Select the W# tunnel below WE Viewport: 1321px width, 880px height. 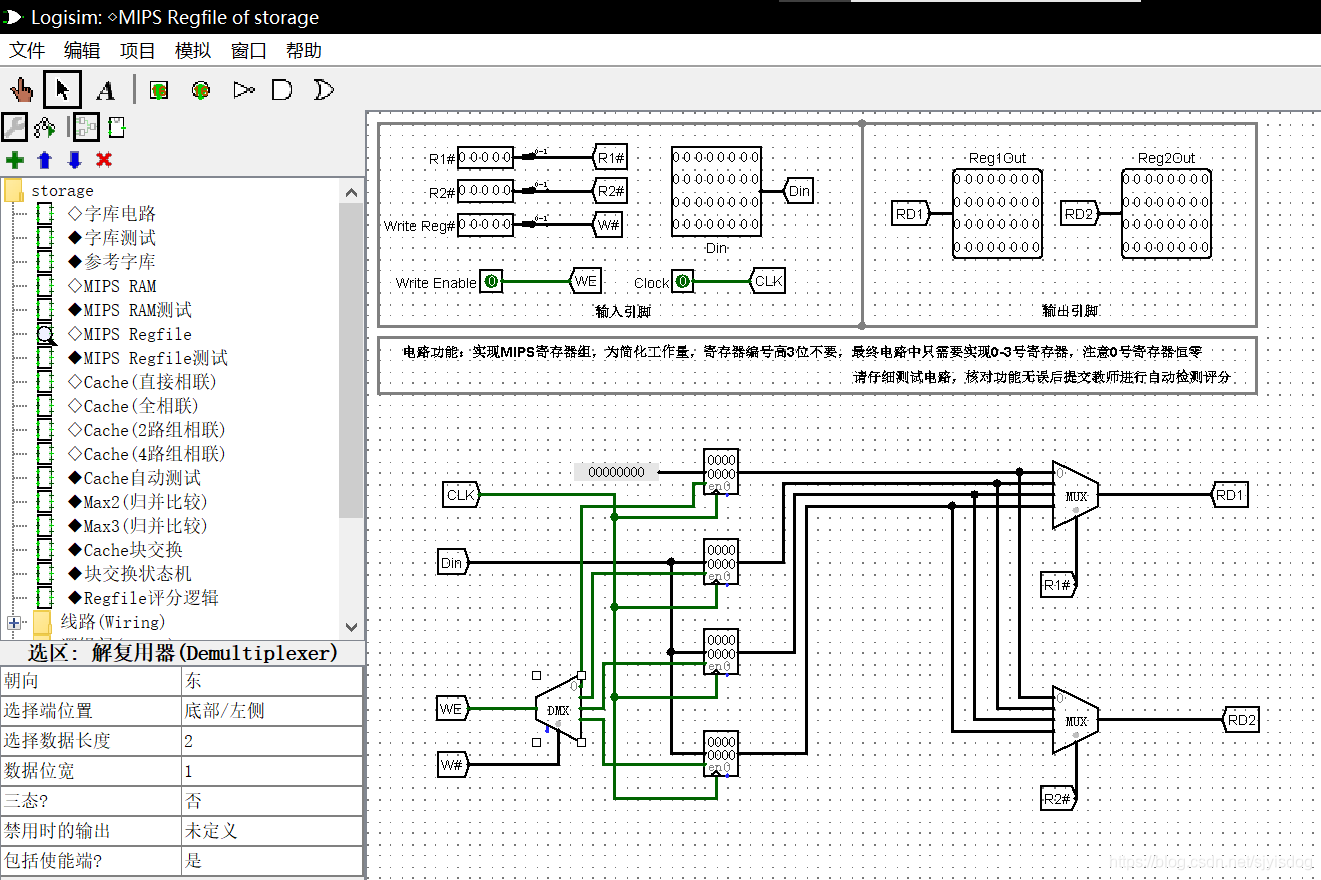click(452, 765)
